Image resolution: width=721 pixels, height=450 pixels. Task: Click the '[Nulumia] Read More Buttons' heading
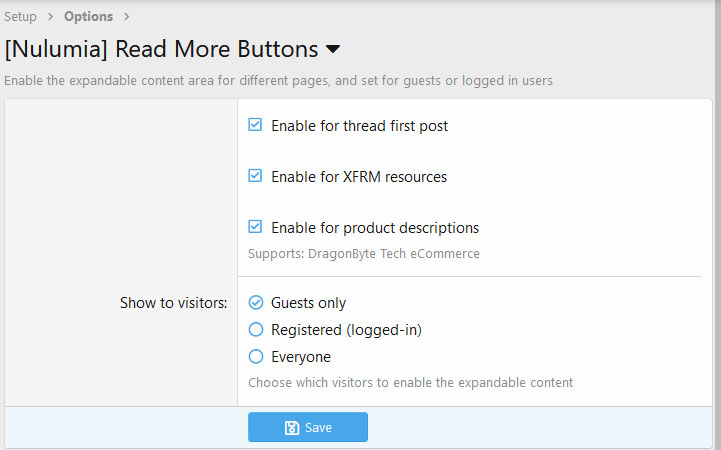point(161,49)
